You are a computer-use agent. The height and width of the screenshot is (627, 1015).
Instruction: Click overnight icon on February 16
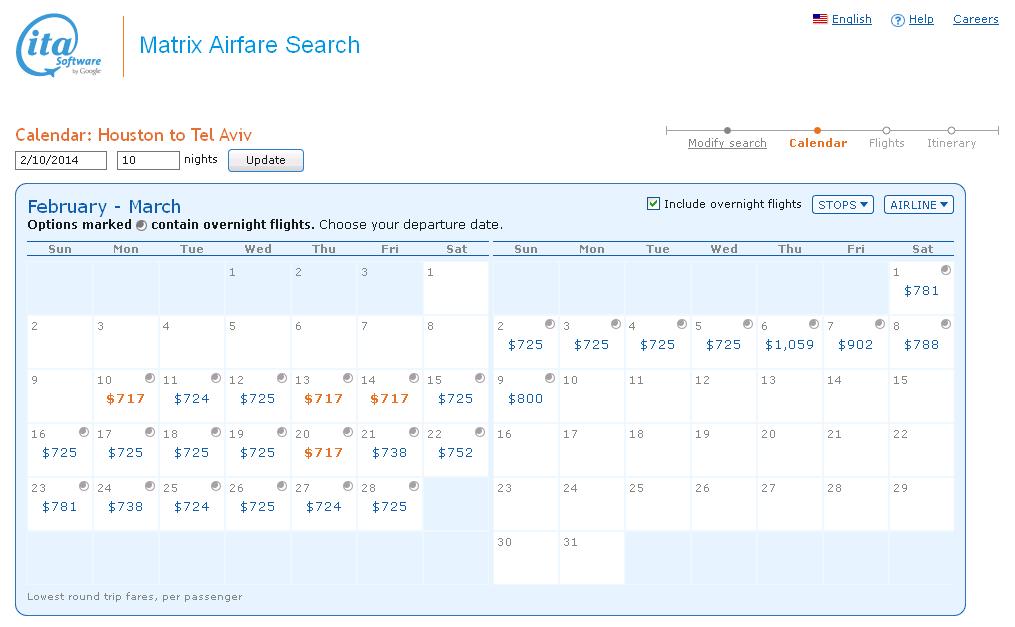point(84,432)
